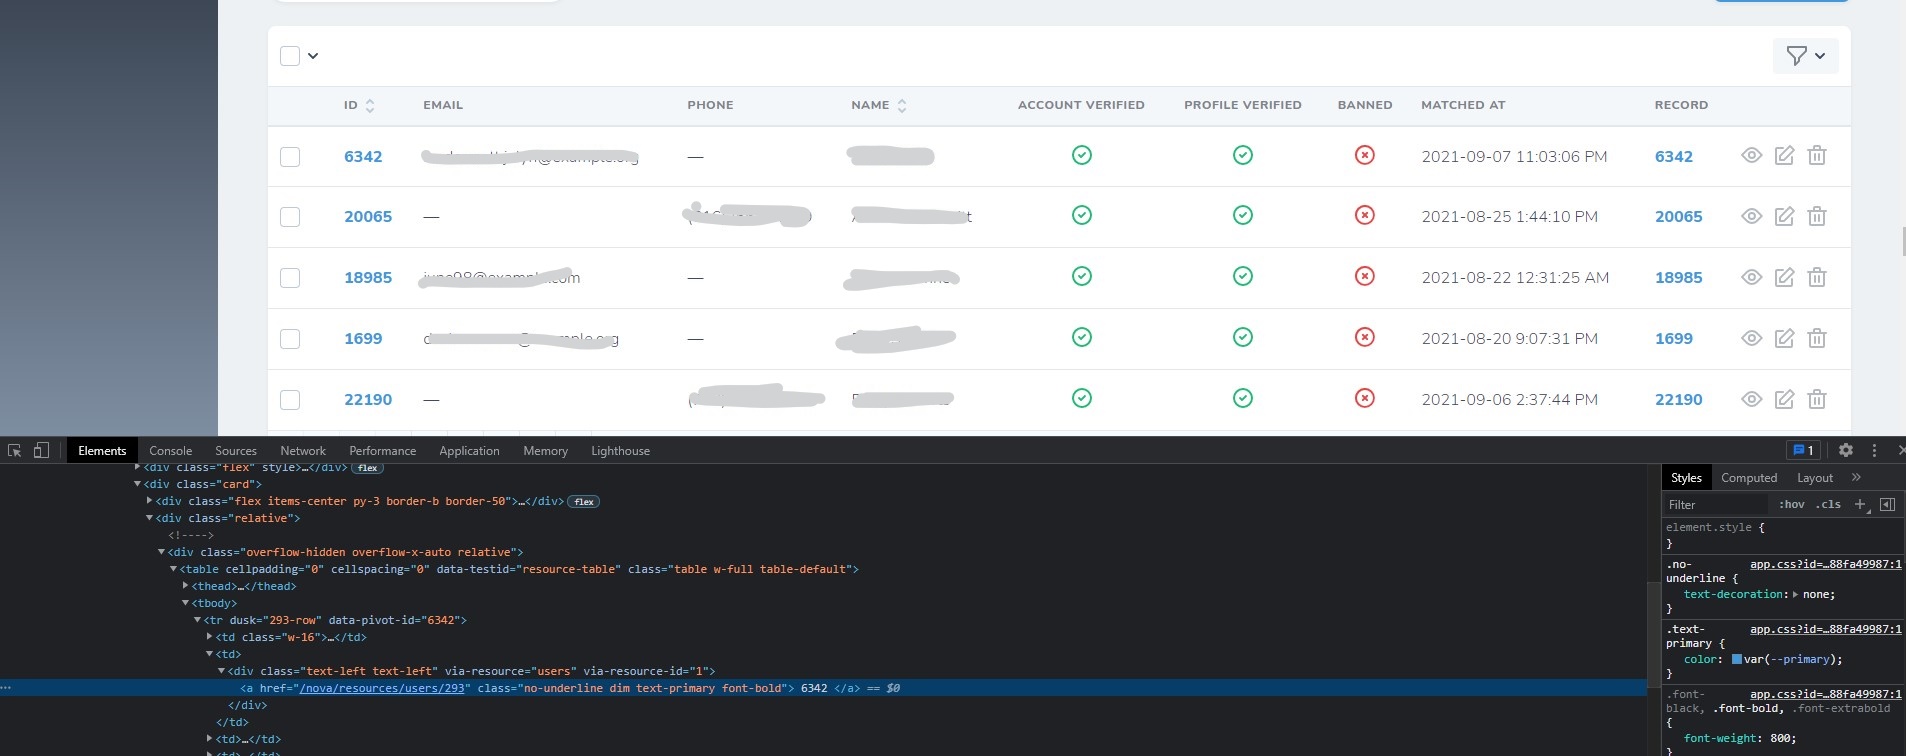
Task: Click the edit pencil icon for row 20065
Action: click(1784, 216)
